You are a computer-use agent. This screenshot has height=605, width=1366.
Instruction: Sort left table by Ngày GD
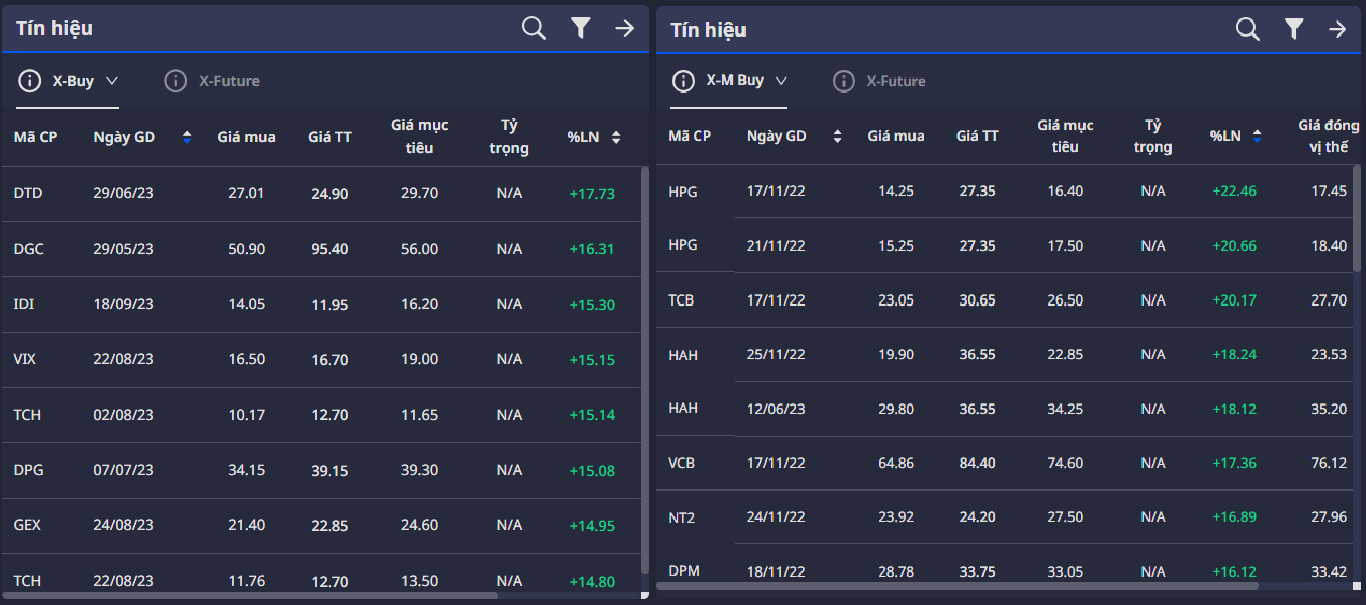click(x=186, y=137)
